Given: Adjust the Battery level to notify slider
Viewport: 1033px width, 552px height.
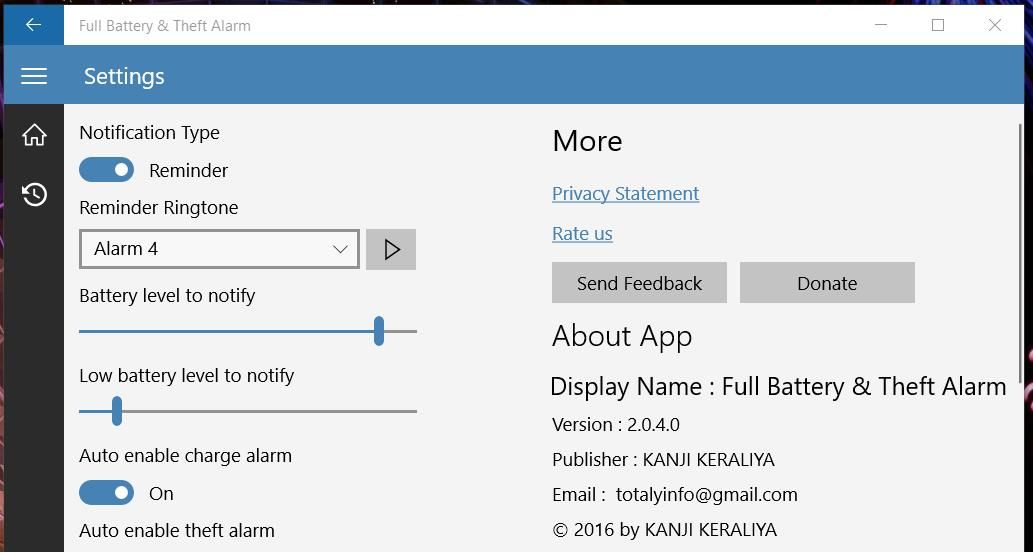Looking at the screenshot, I should [248, 331].
